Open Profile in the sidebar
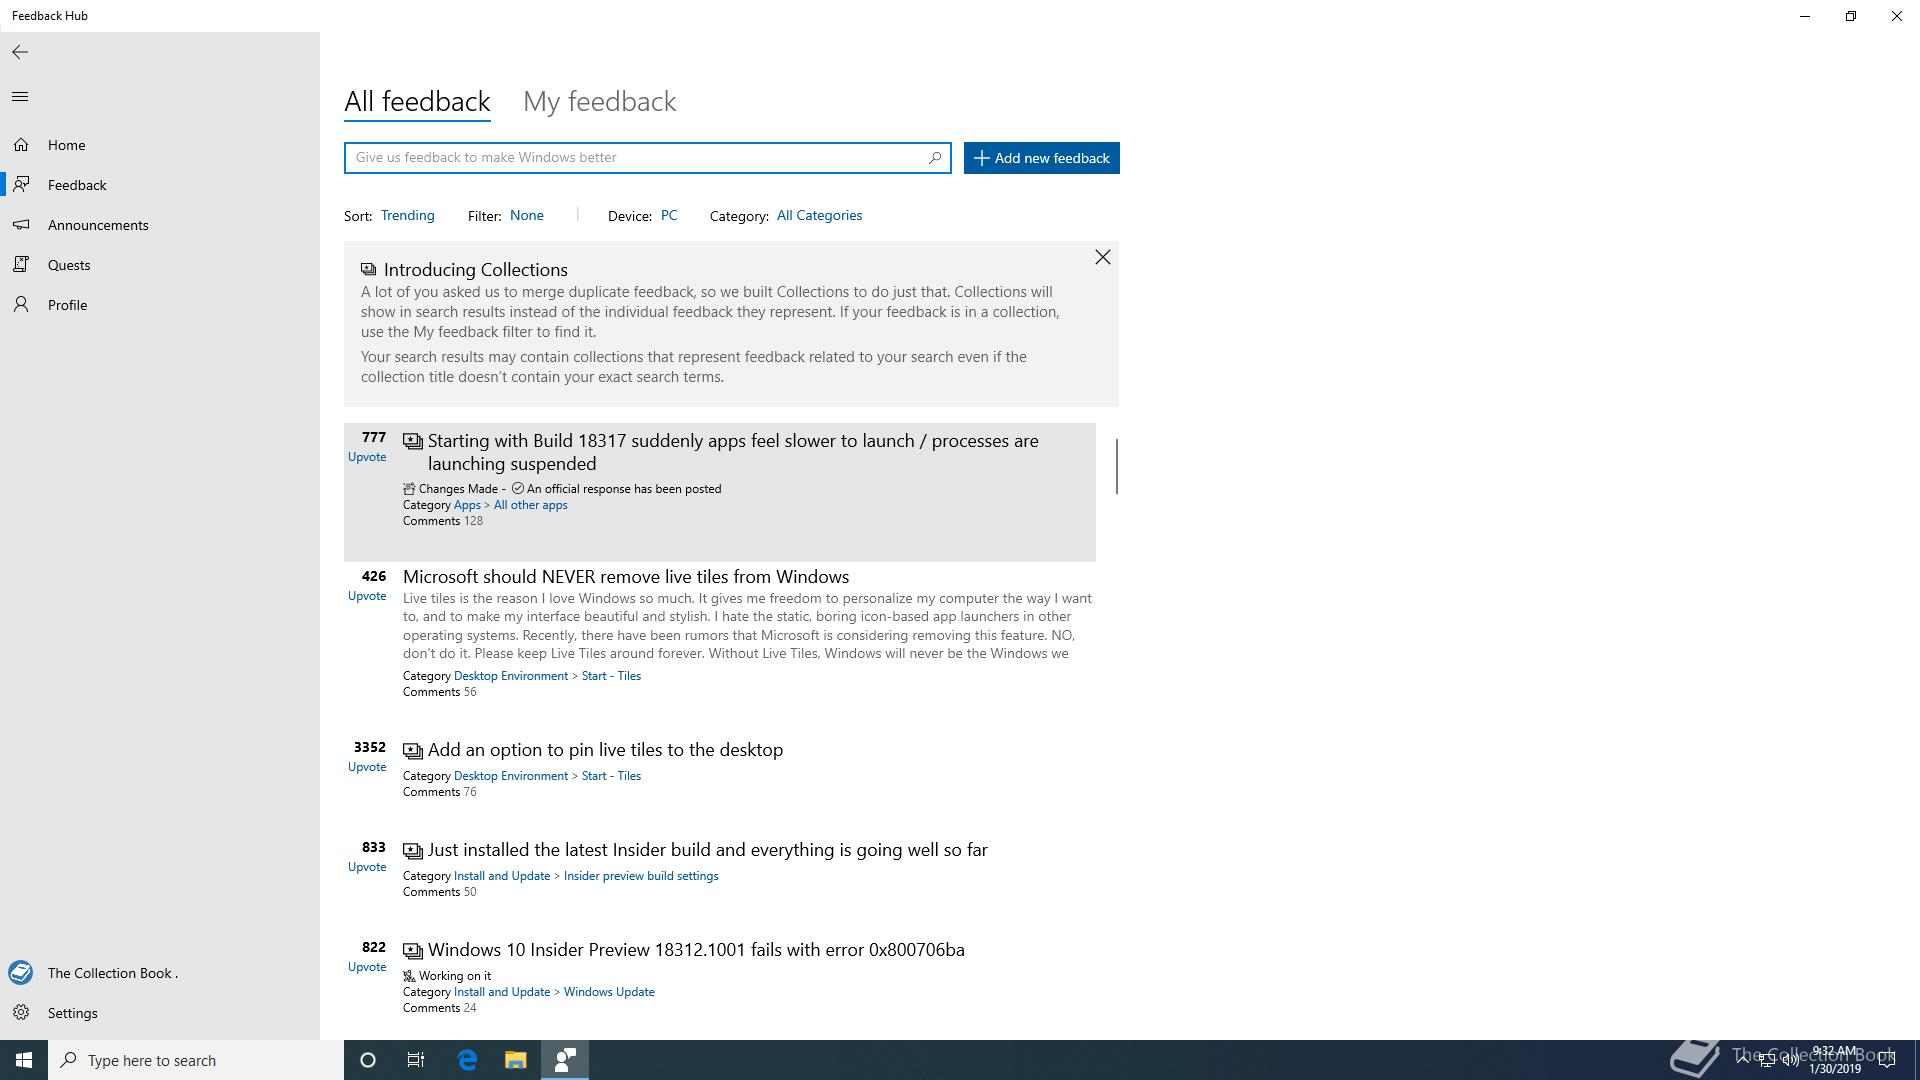Viewport: 1920px width, 1080px height. pyautogui.click(x=160, y=305)
